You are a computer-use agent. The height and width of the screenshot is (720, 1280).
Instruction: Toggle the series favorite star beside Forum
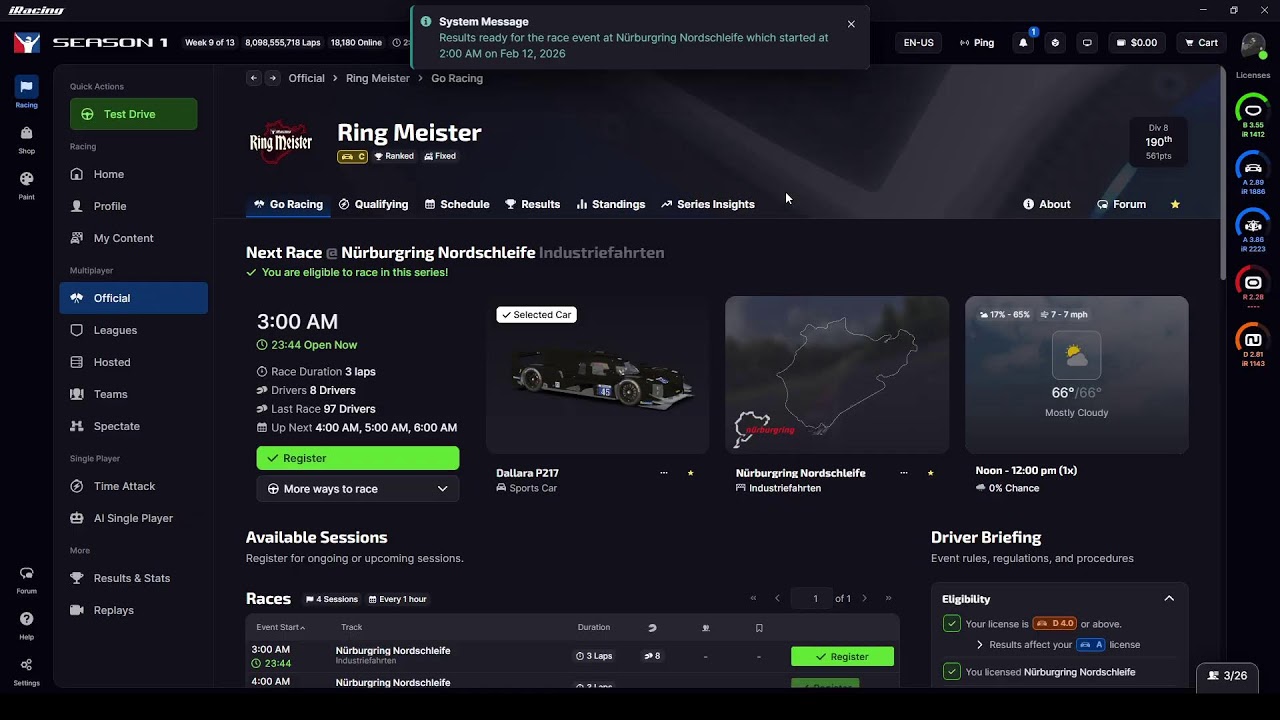(1175, 204)
